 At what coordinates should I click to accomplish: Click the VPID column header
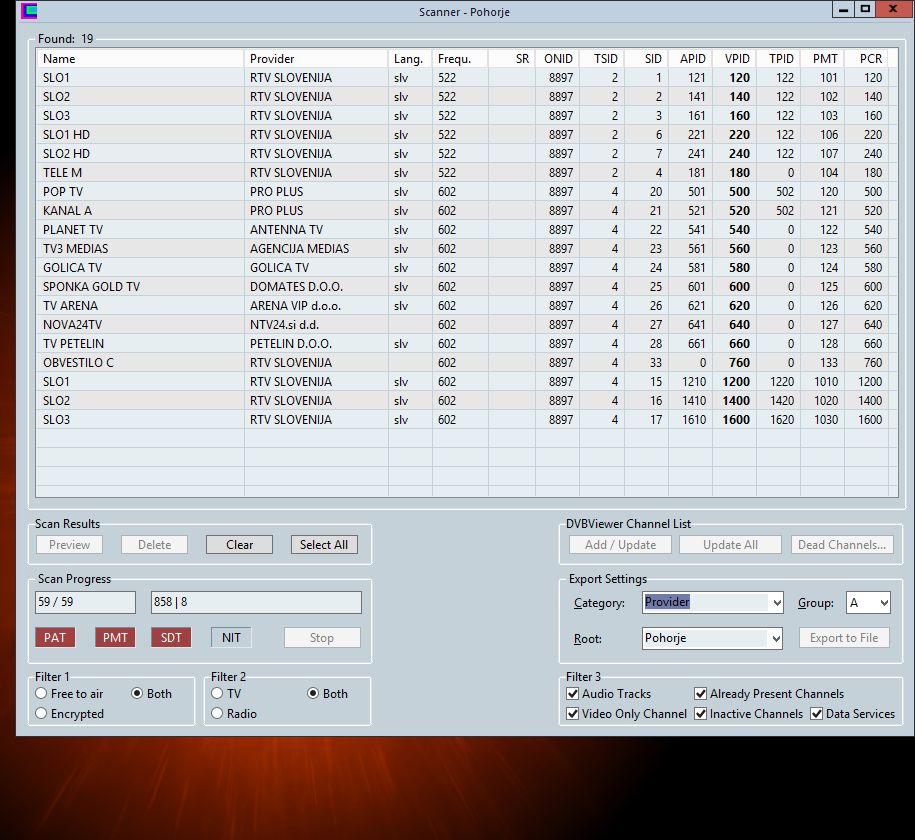[x=734, y=59]
